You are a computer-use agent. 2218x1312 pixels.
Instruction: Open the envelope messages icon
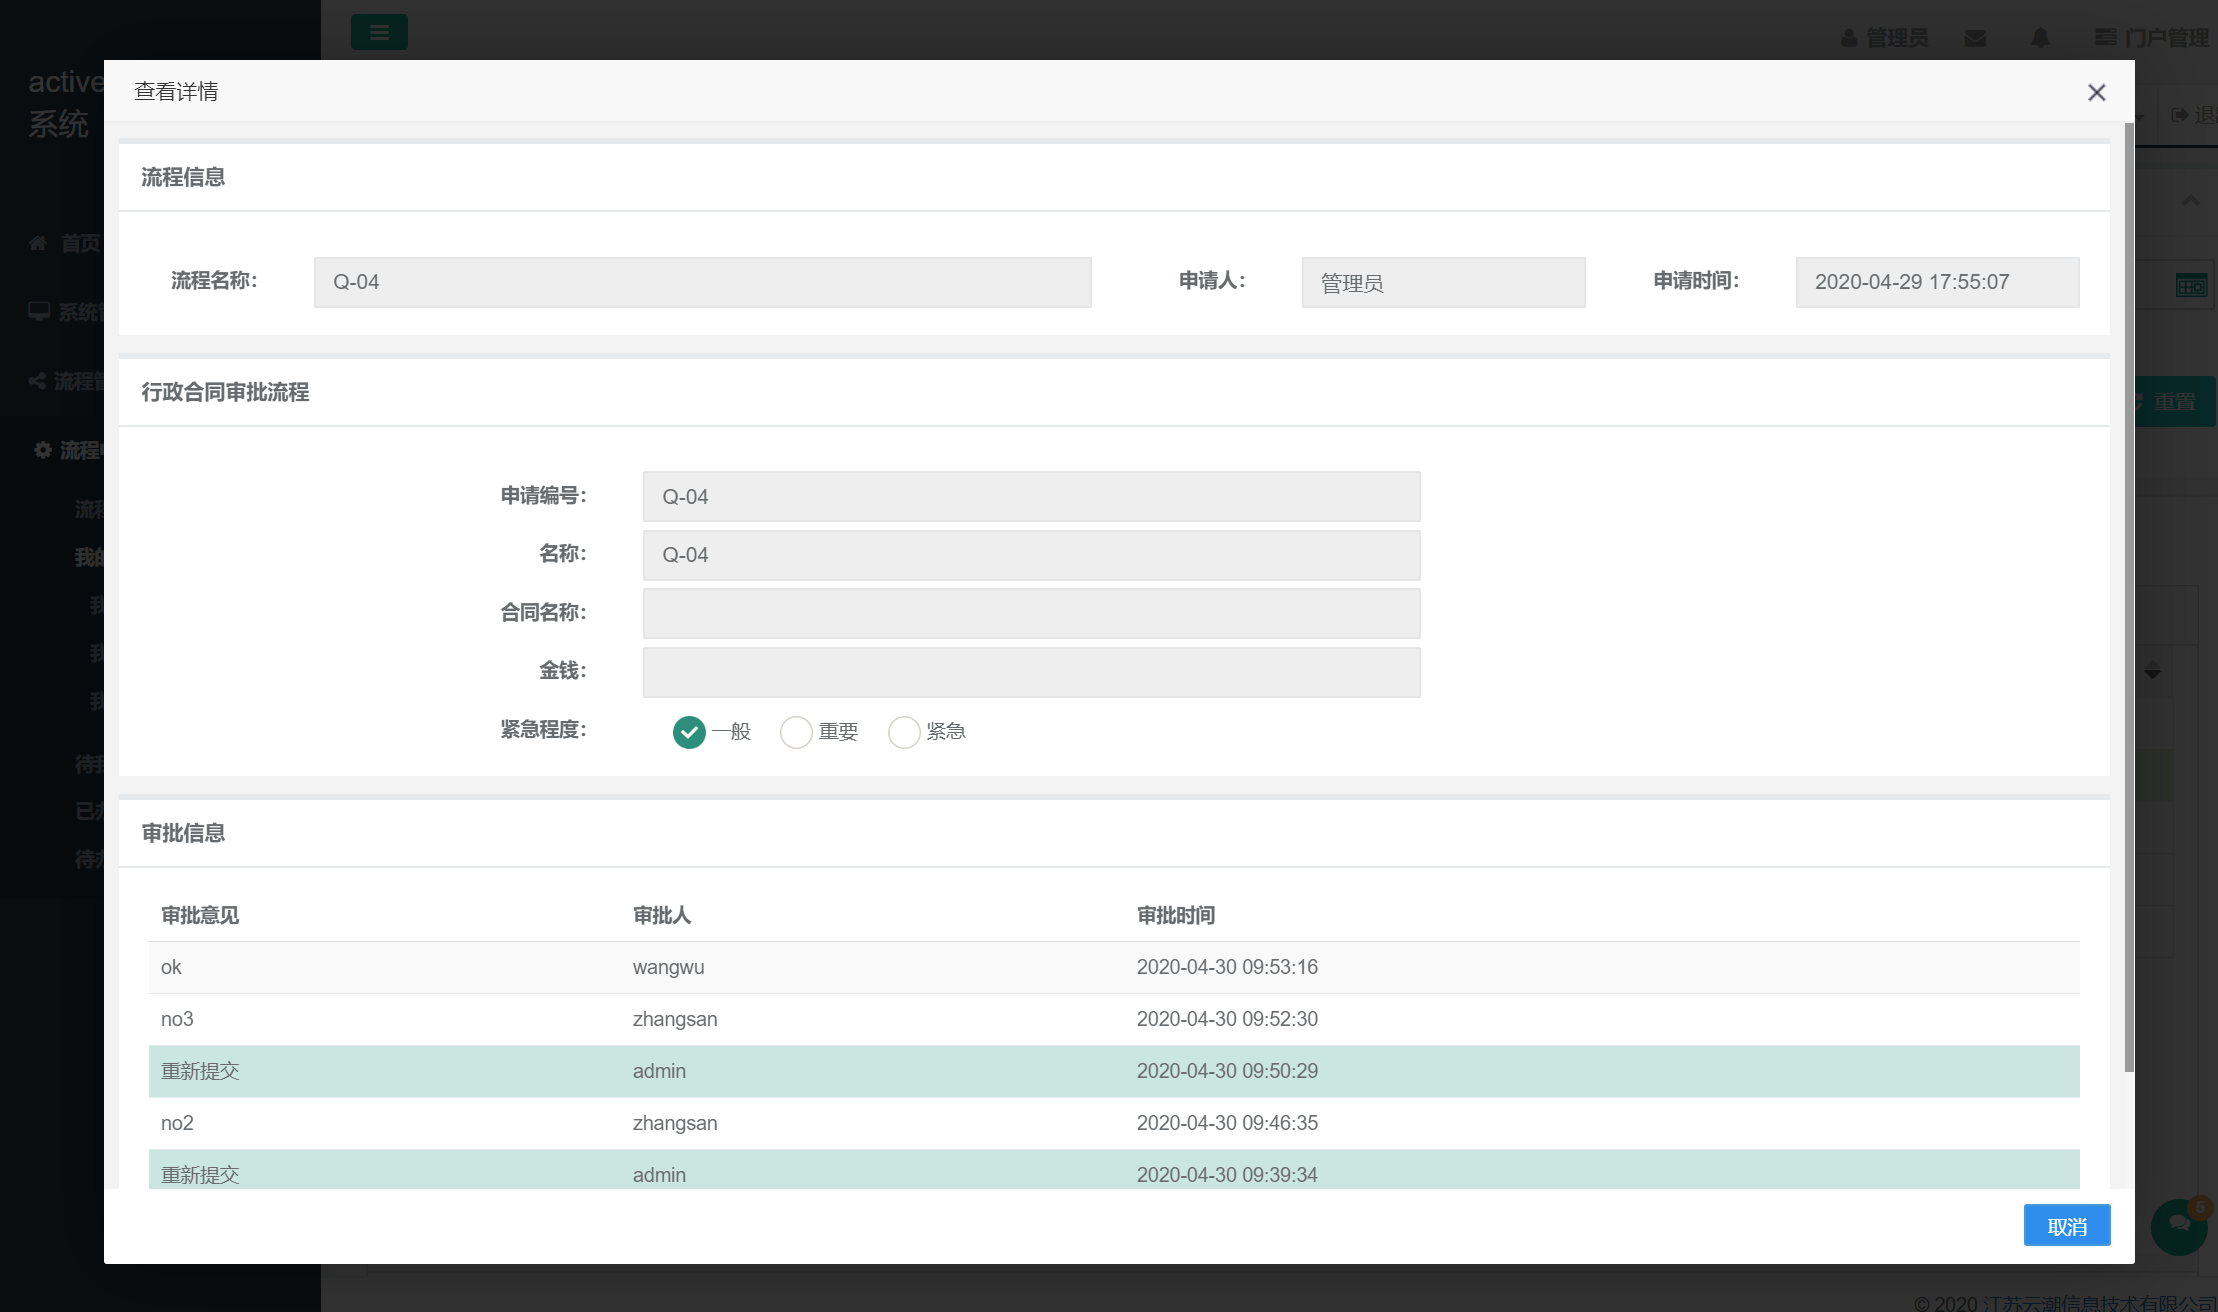(x=1975, y=38)
